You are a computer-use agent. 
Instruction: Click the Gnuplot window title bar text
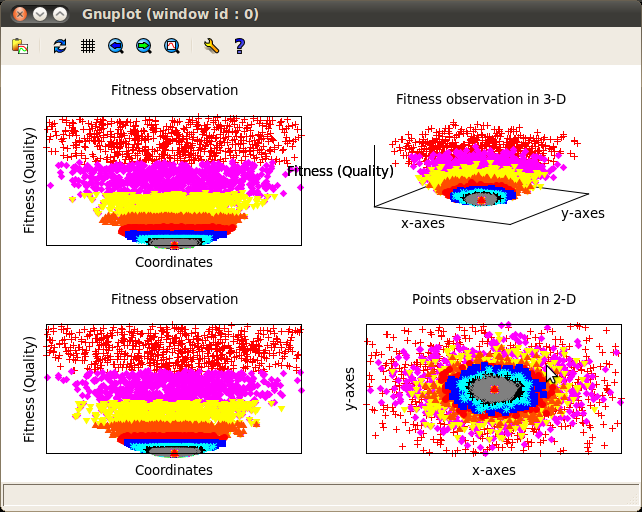click(x=166, y=14)
